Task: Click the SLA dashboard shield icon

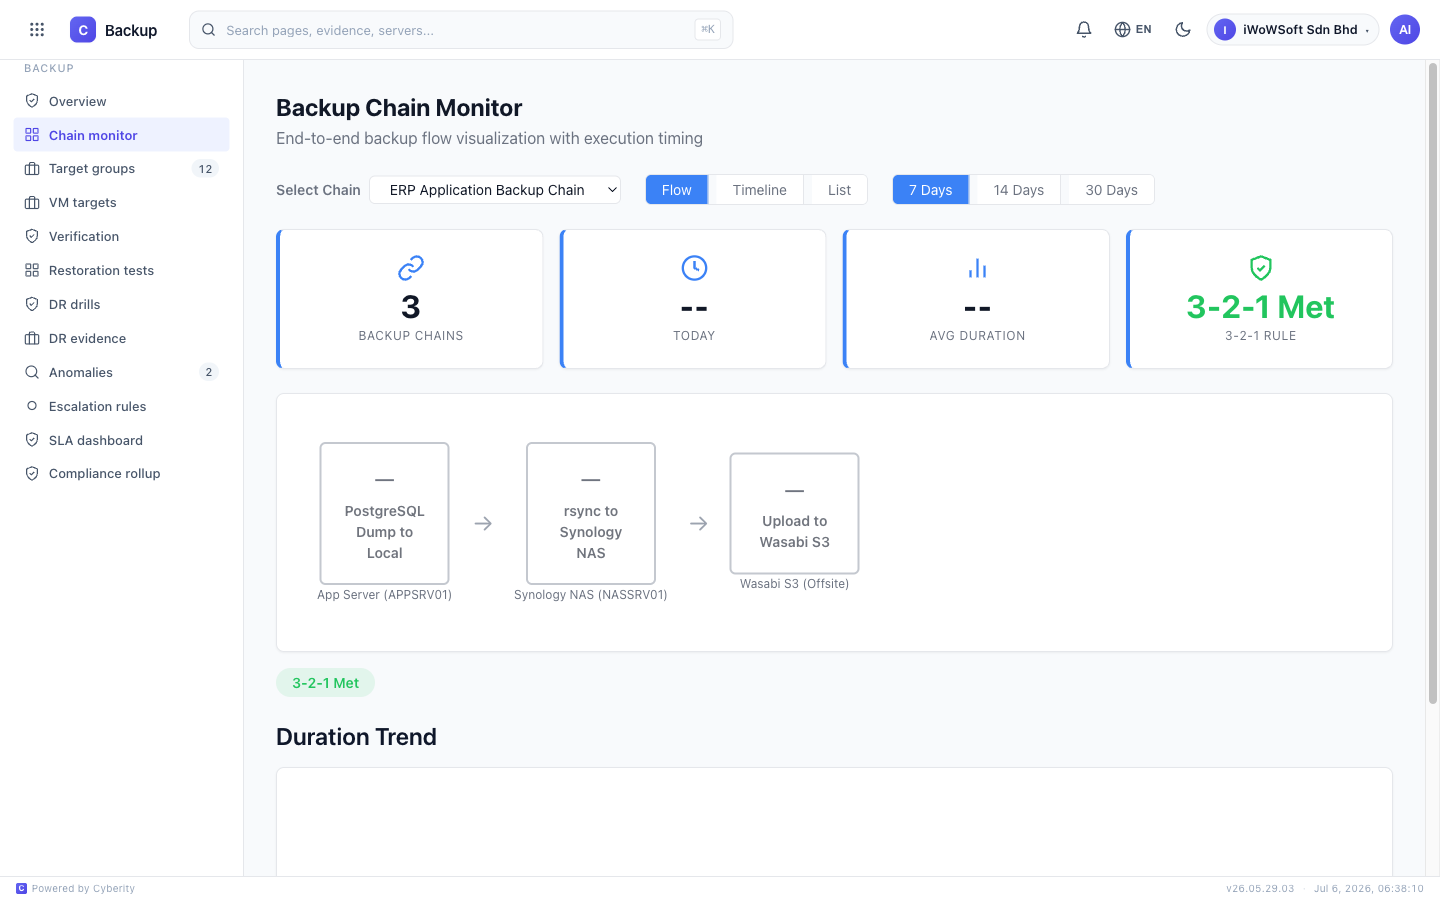Action: click(32, 440)
